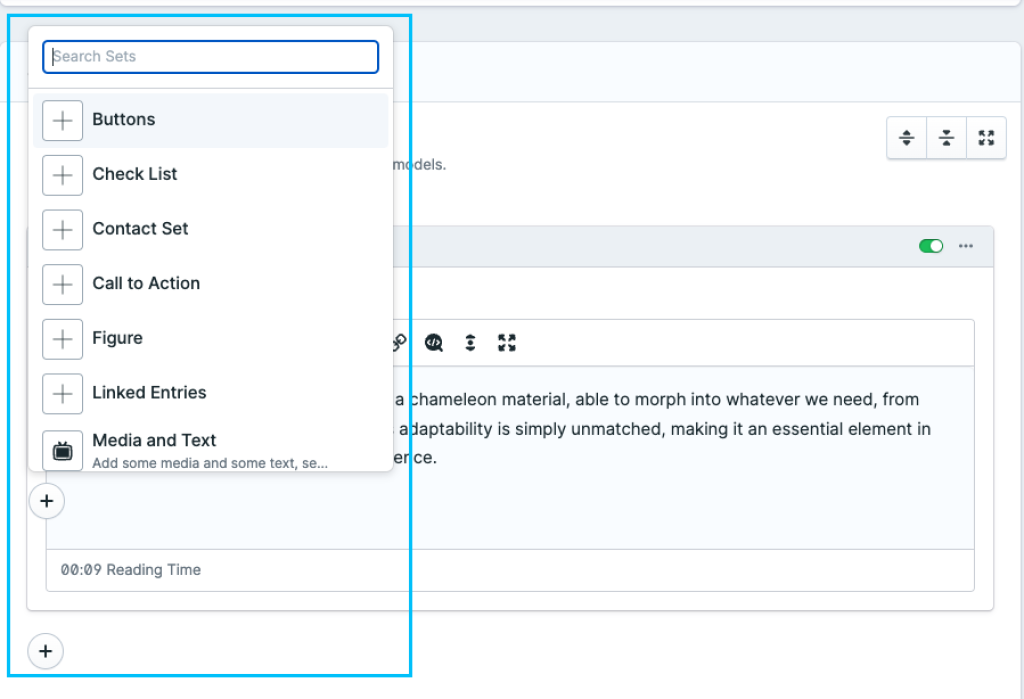This screenshot has height=699, width=1024.
Task: Click the plus button inside the set
Action: 47,501
